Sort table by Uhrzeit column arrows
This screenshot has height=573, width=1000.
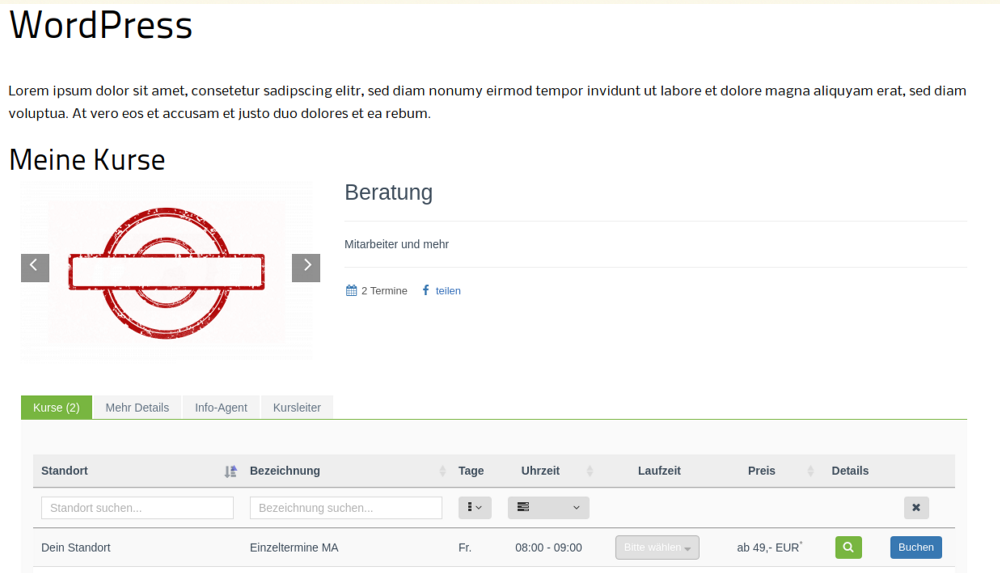589,471
